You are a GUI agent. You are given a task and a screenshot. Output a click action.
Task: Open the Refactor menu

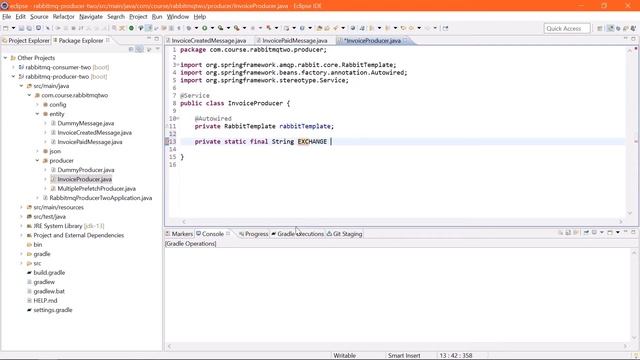click(64, 17)
